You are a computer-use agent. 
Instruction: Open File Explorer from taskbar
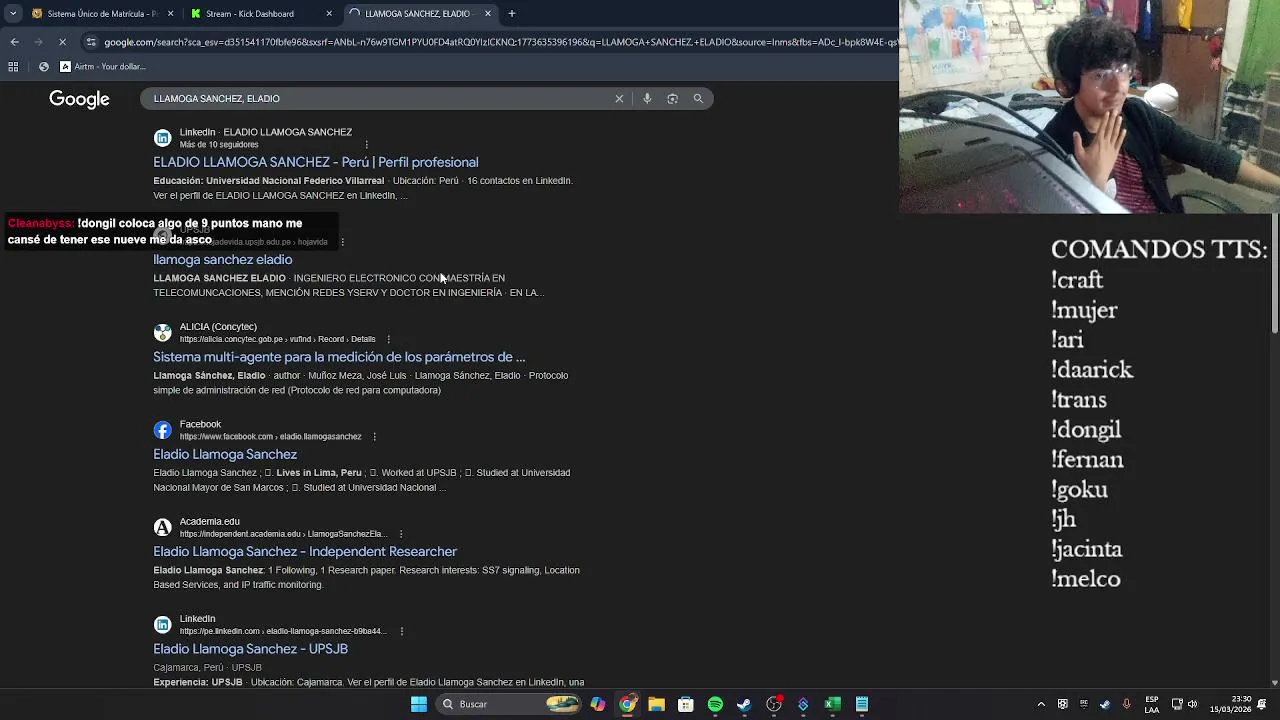click(656, 704)
